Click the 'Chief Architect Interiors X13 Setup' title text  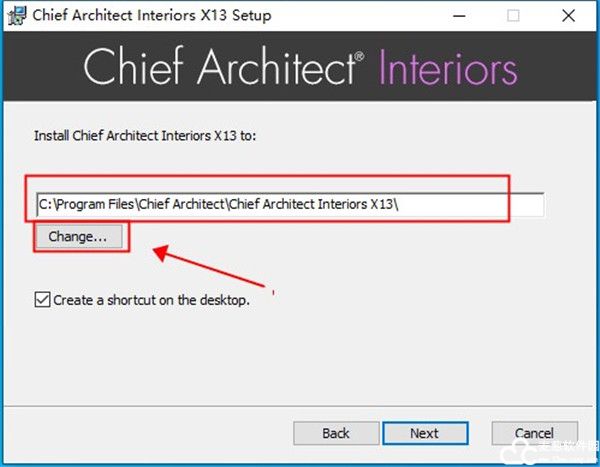[x=152, y=16]
